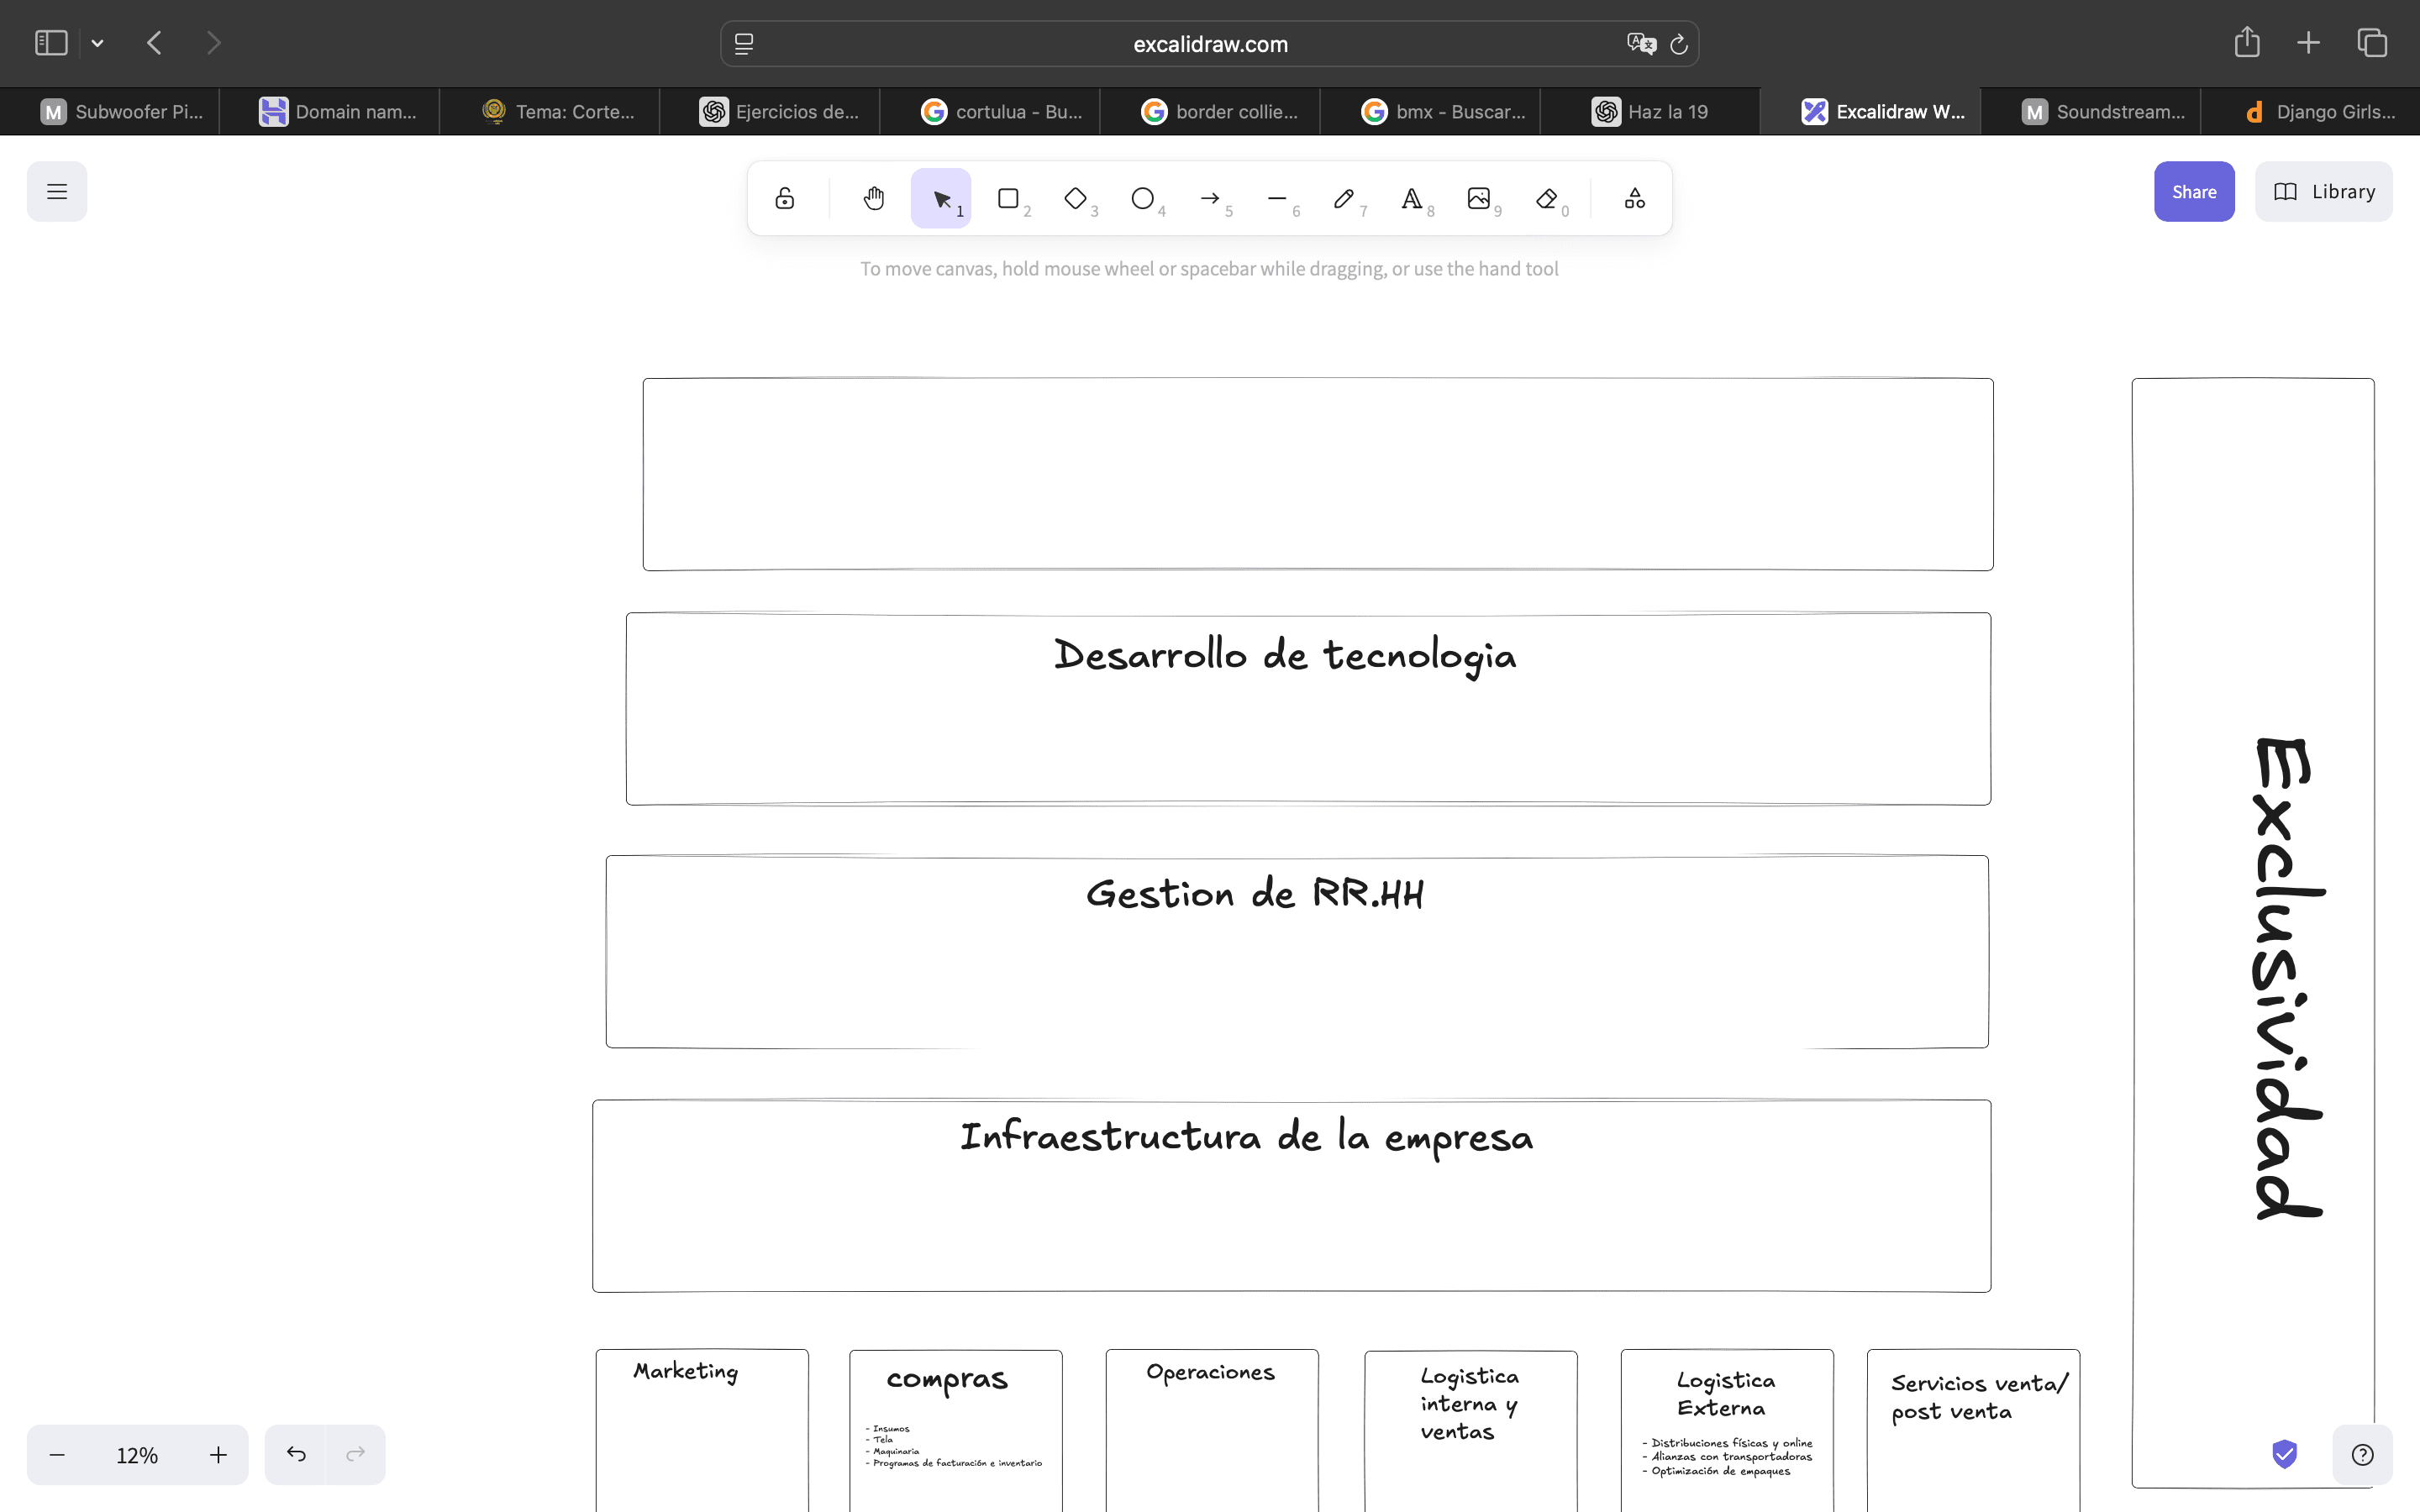The height and width of the screenshot is (1512, 2420).
Task: Expand the more tools shapes menu
Action: [1635, 198]
